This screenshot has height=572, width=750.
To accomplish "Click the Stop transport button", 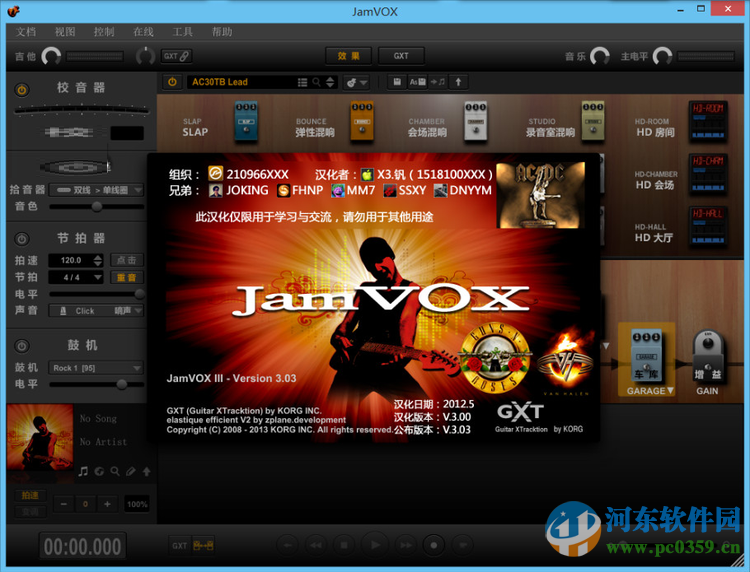I will (344, 545).
